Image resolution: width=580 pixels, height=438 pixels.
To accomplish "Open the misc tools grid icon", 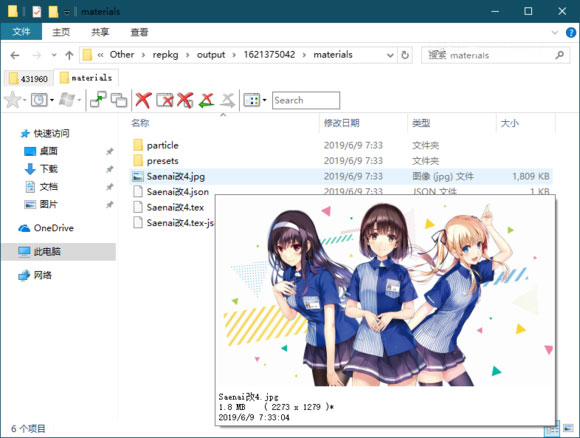I will pos(252,100).
